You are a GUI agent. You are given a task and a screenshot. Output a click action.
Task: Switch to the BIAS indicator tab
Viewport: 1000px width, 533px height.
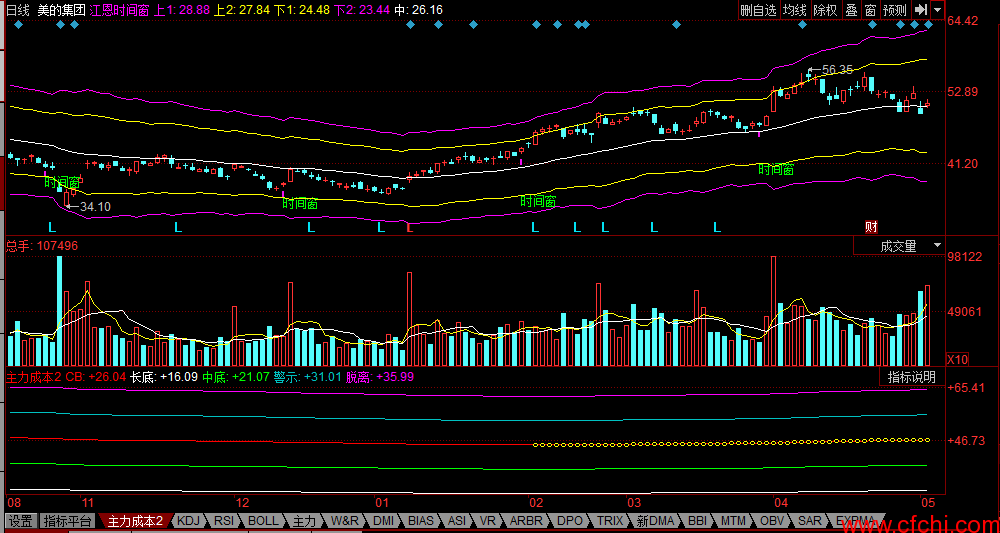tap(421, 521)
